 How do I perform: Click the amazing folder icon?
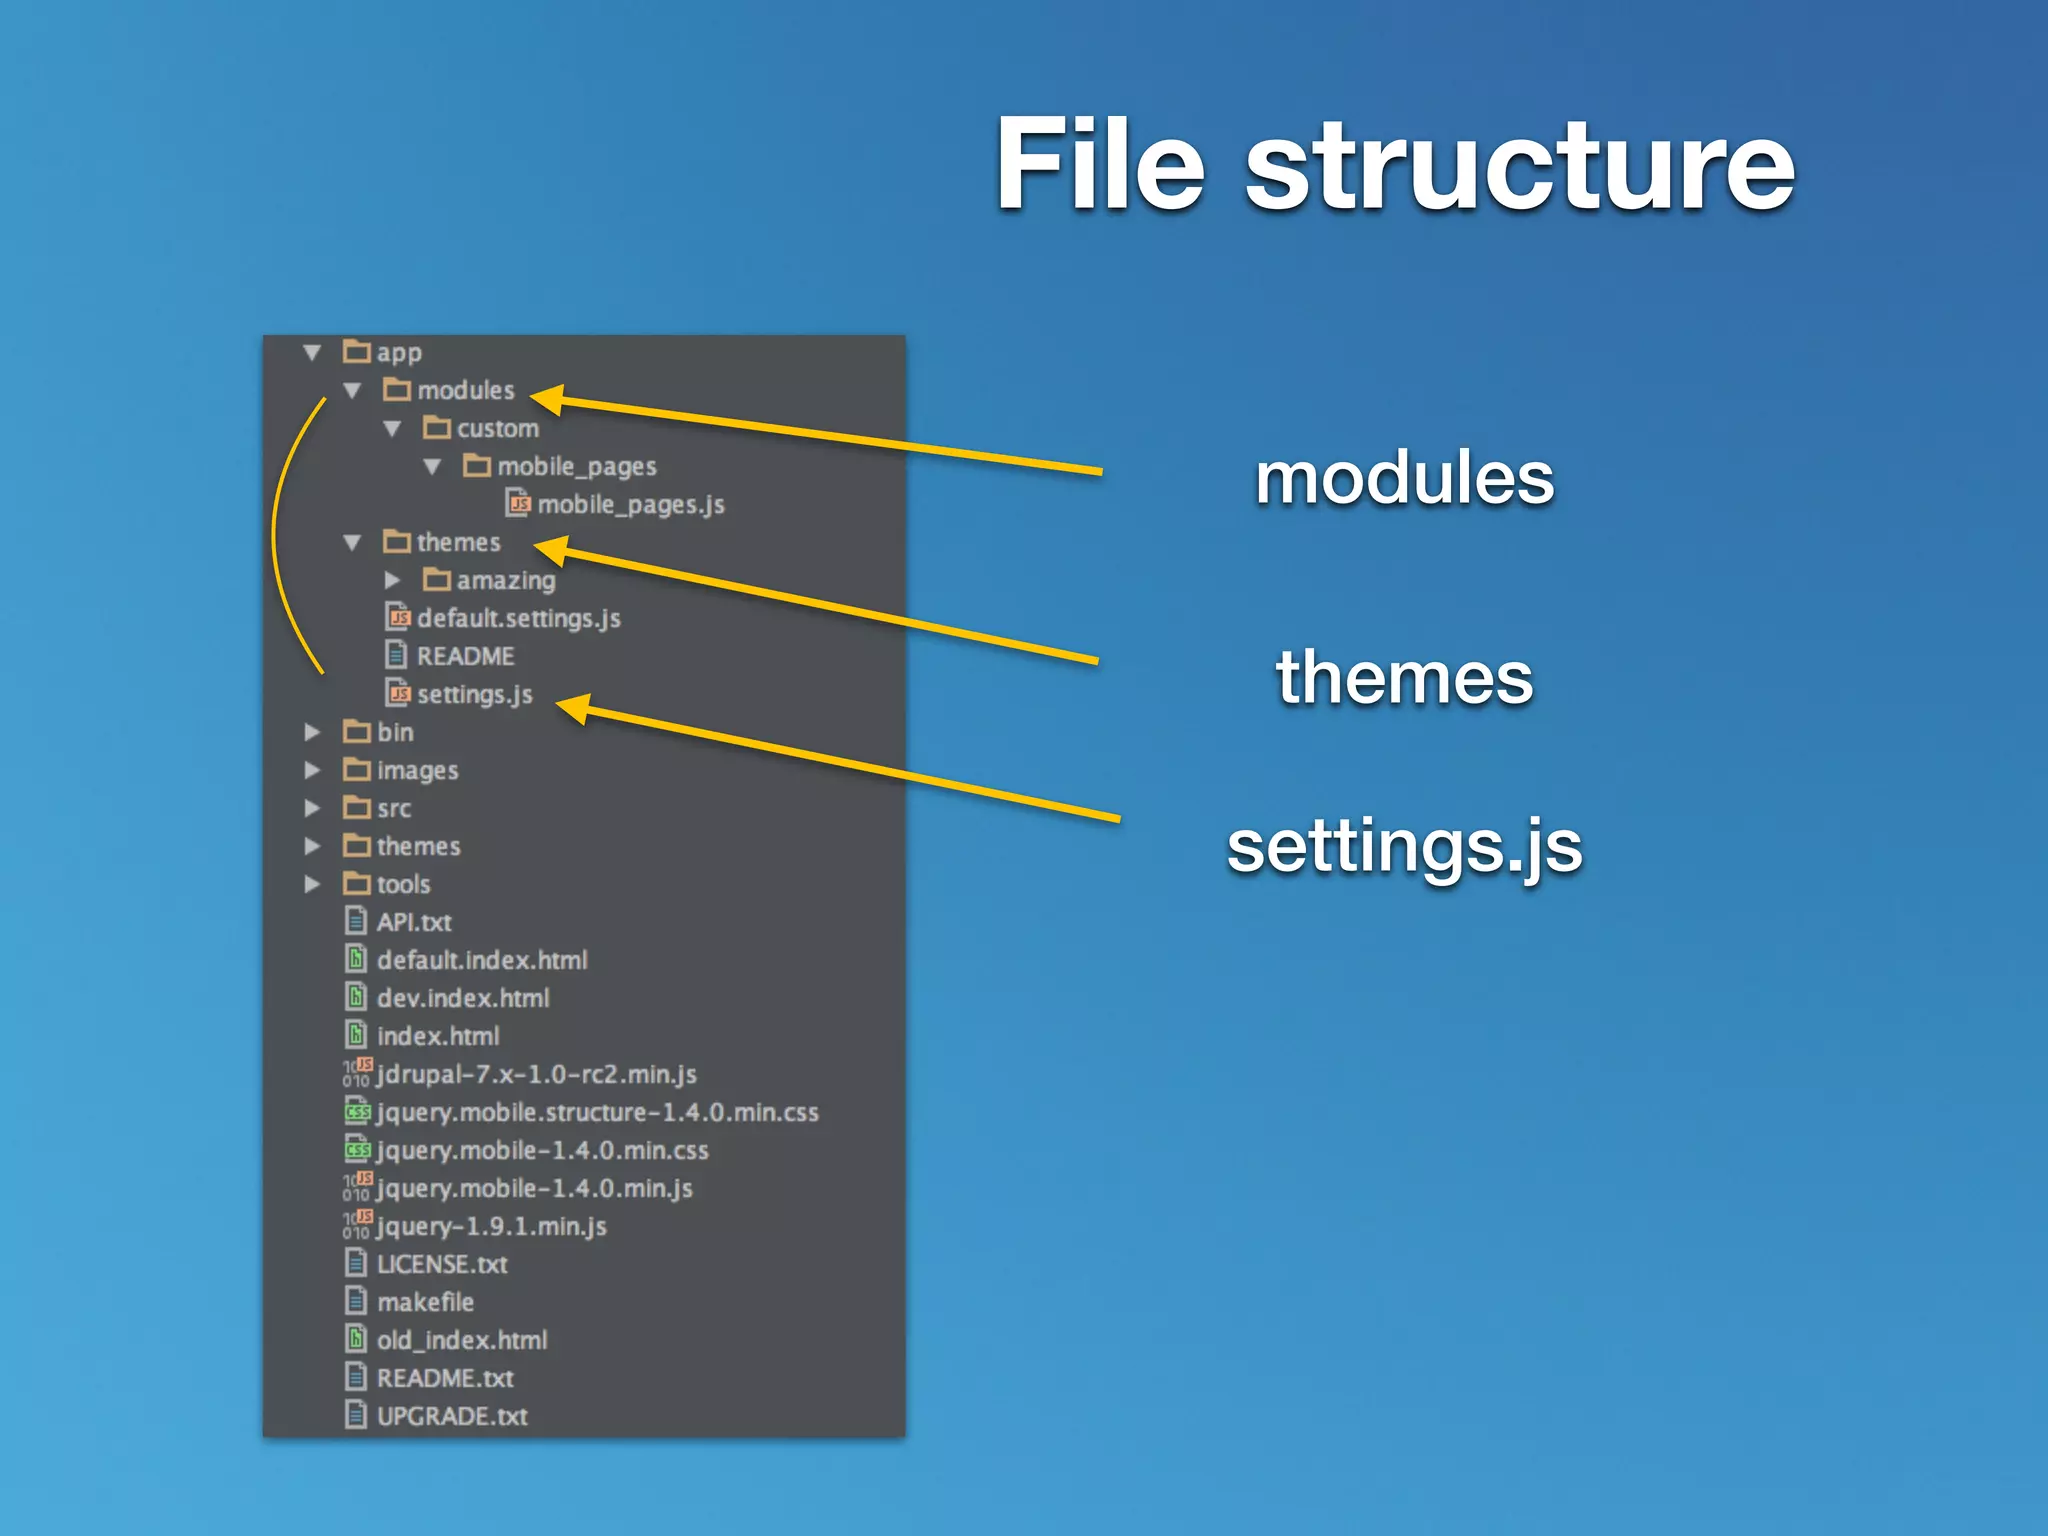pyautogui.click(x=436, y=579)
